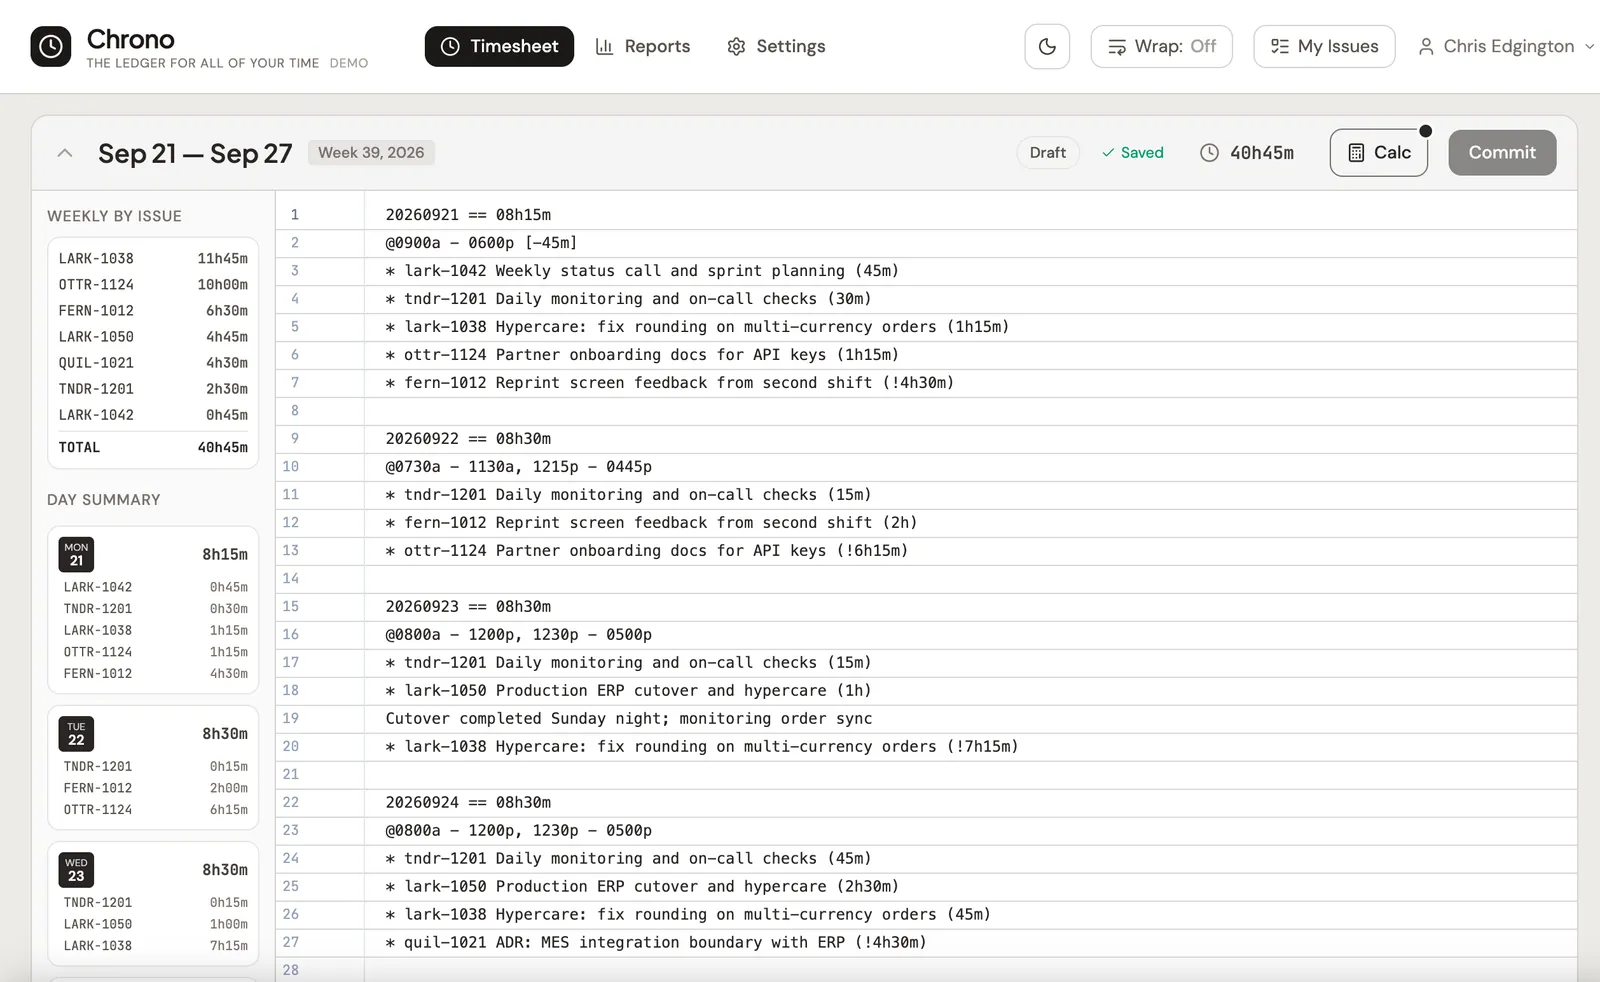Image resolution: width=1600 pixels, height=982 pixels.
Task: Click the FERN-1012 4h30m Monday entry
Action: (x=155, y=673)
